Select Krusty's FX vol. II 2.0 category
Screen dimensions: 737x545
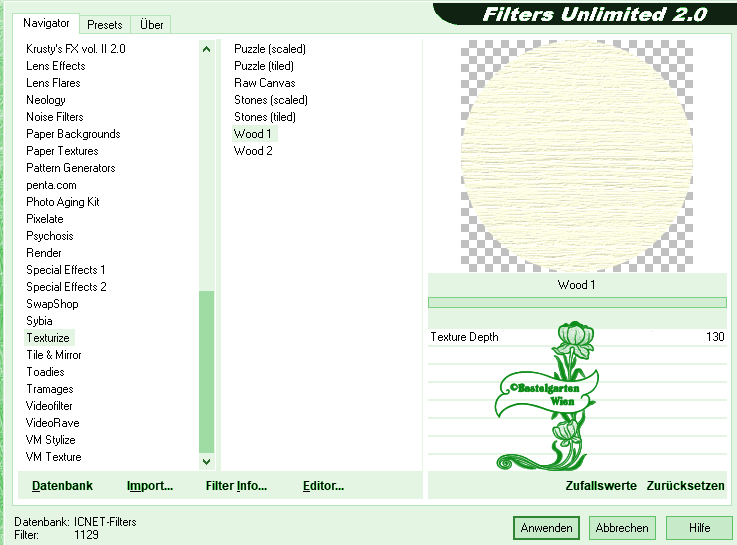[x=76, y=49]
